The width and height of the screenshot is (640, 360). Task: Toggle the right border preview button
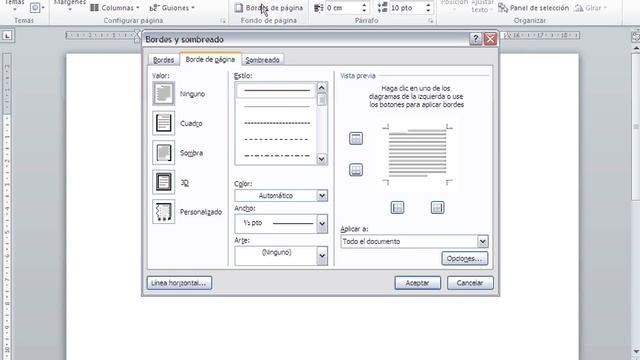pyautogui.click(x=437, y=208)
